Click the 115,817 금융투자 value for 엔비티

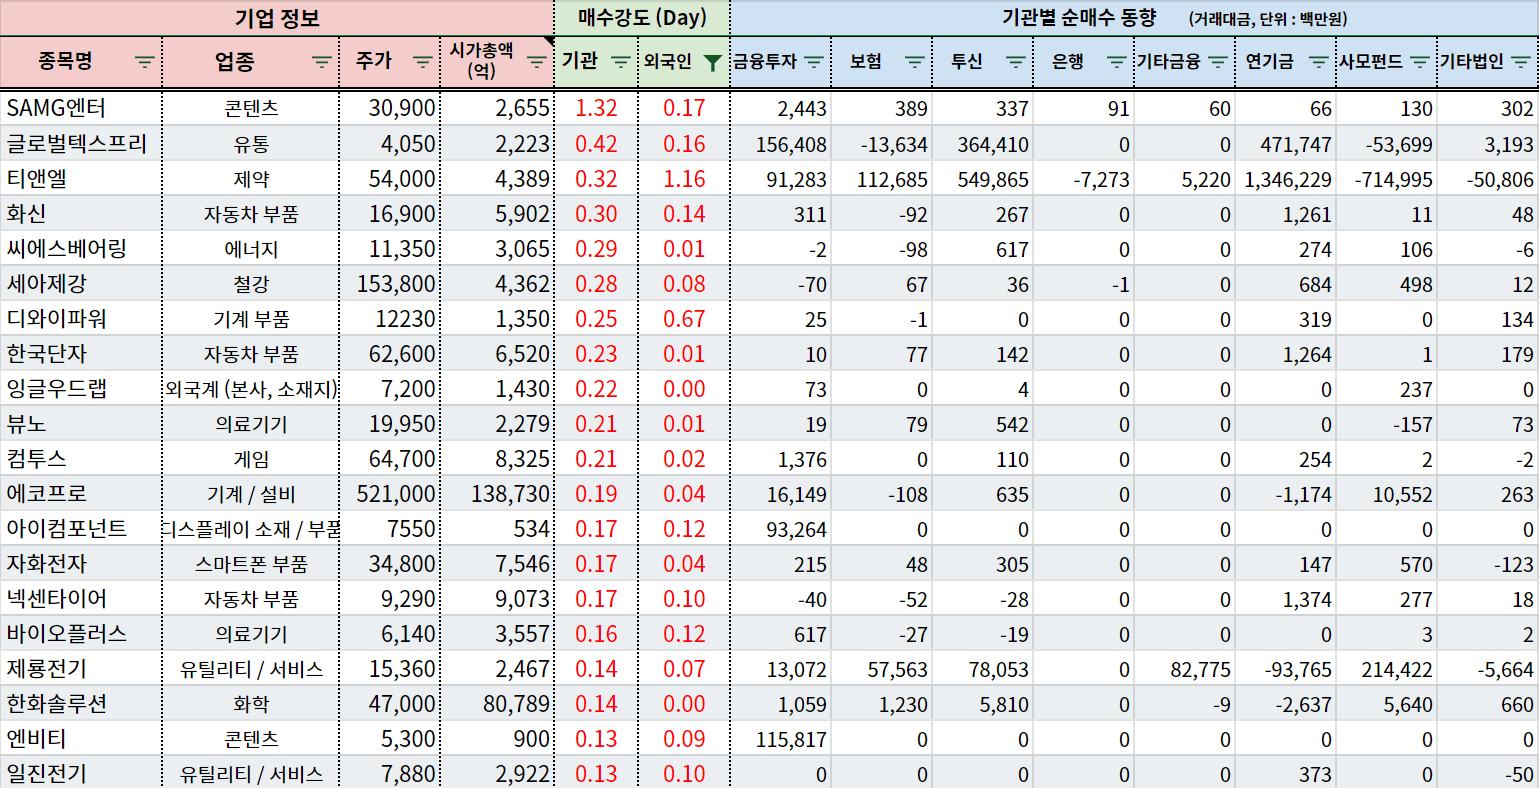(781, 738)
